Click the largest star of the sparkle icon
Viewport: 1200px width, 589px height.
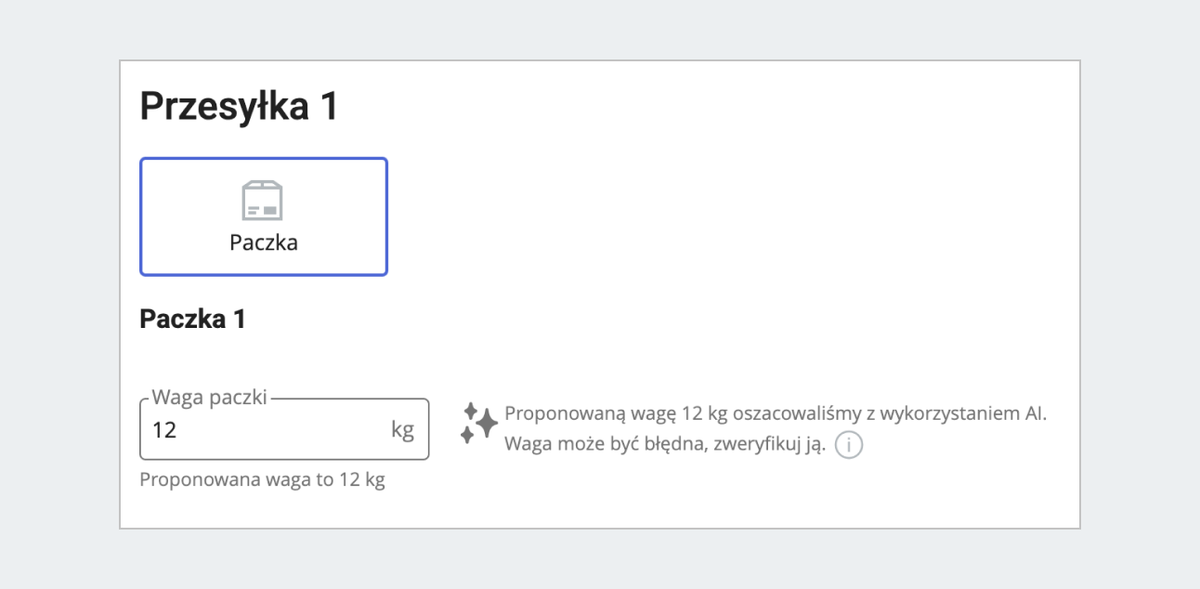[485, 424]
